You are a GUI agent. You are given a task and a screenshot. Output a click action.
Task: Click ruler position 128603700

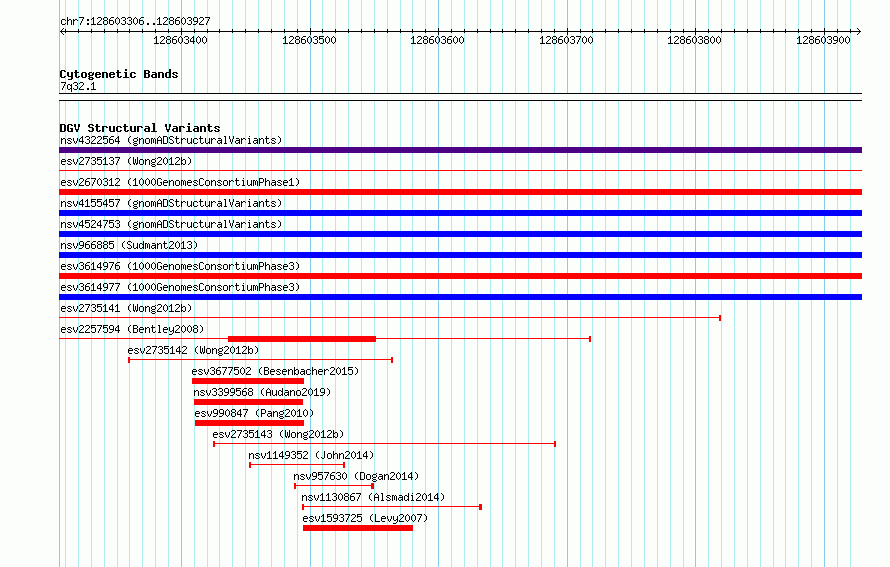(x=566, y=40)
